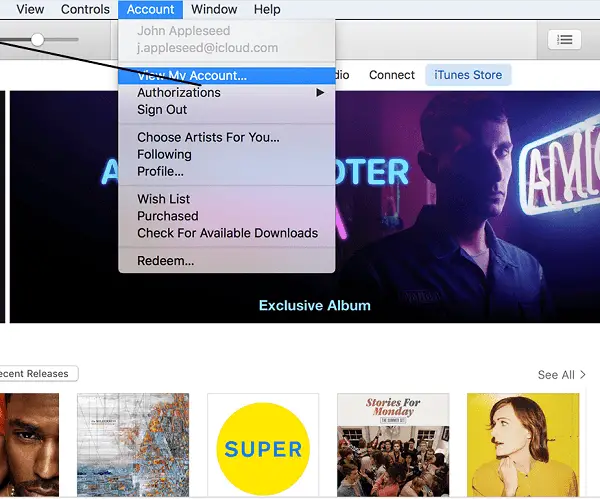Screen dimensions: 600x499
Task: Select Check For Available Downloads
Action: [x=227, y=233]
